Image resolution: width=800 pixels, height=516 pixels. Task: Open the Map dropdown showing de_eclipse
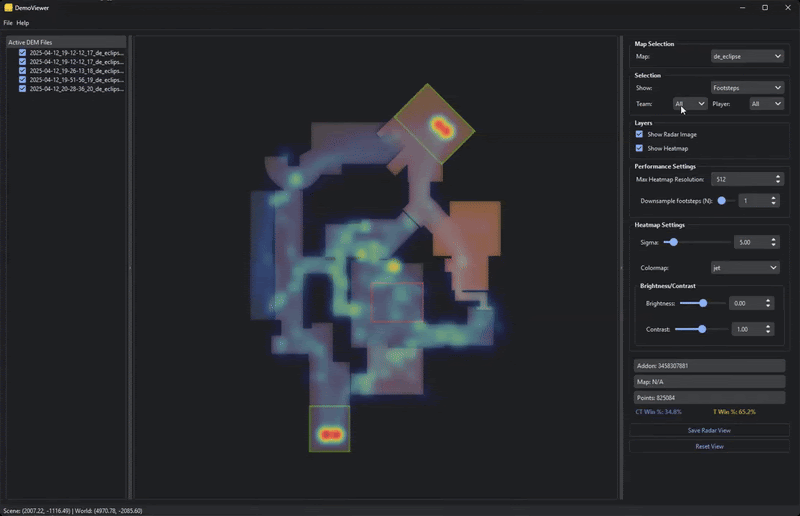tap(747, 56)
